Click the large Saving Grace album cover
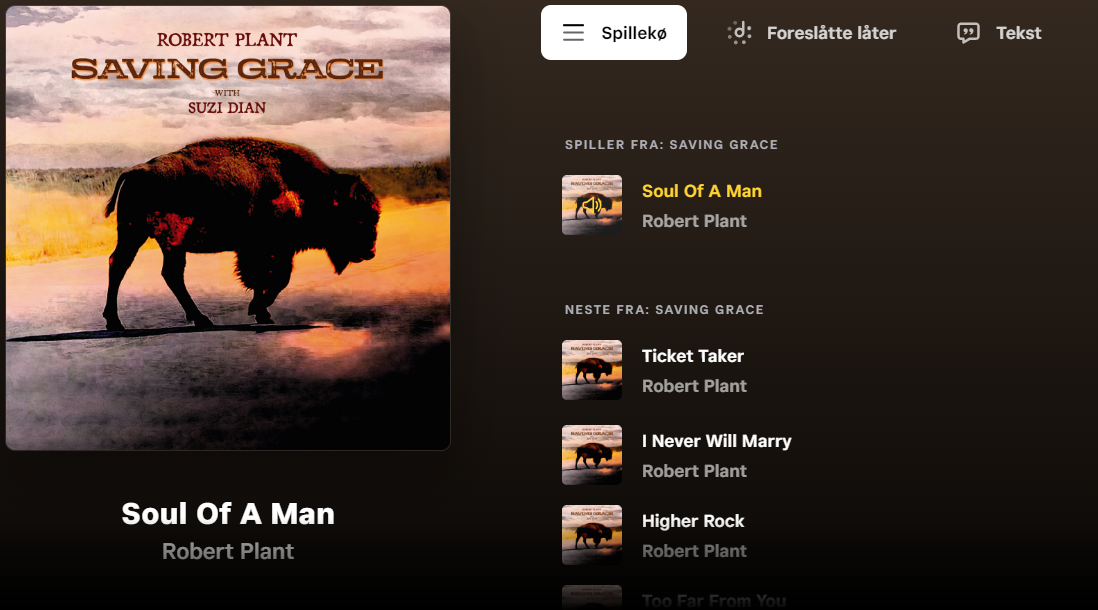The height and width of the screenshot is (610, 1098). 228,228
